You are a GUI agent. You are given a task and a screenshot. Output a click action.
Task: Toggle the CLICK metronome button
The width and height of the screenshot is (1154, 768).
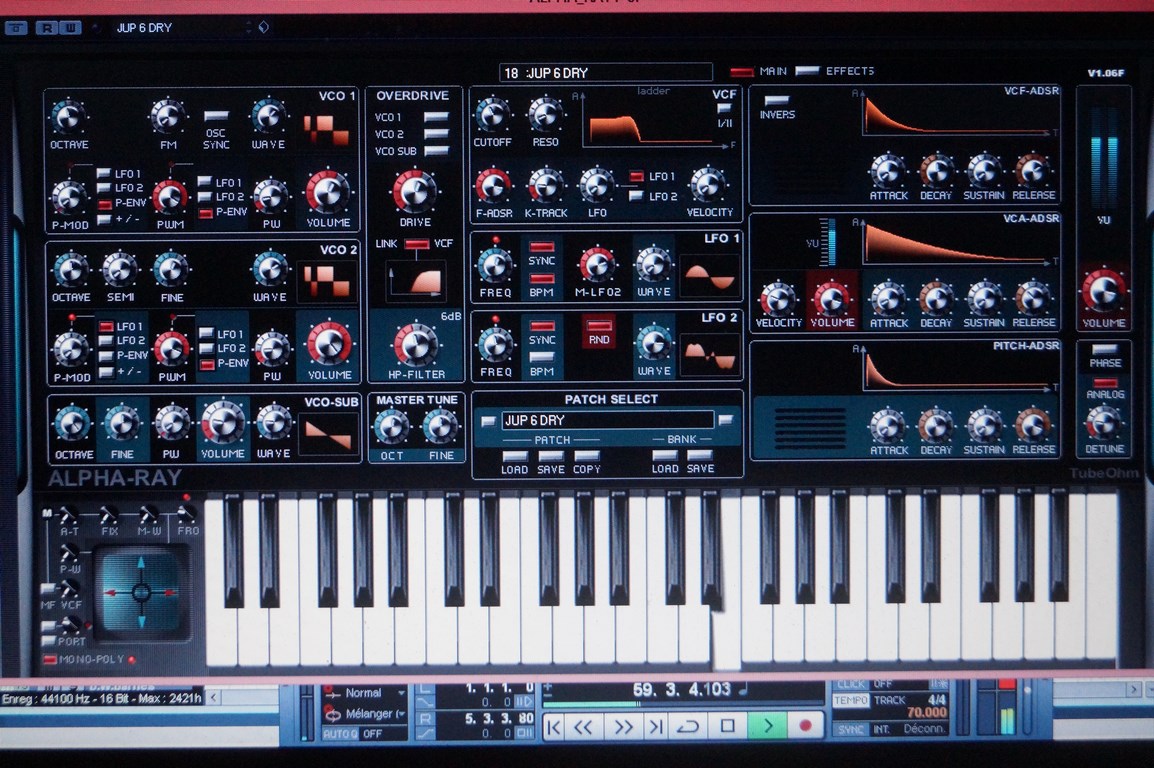[x=851, y=684]
